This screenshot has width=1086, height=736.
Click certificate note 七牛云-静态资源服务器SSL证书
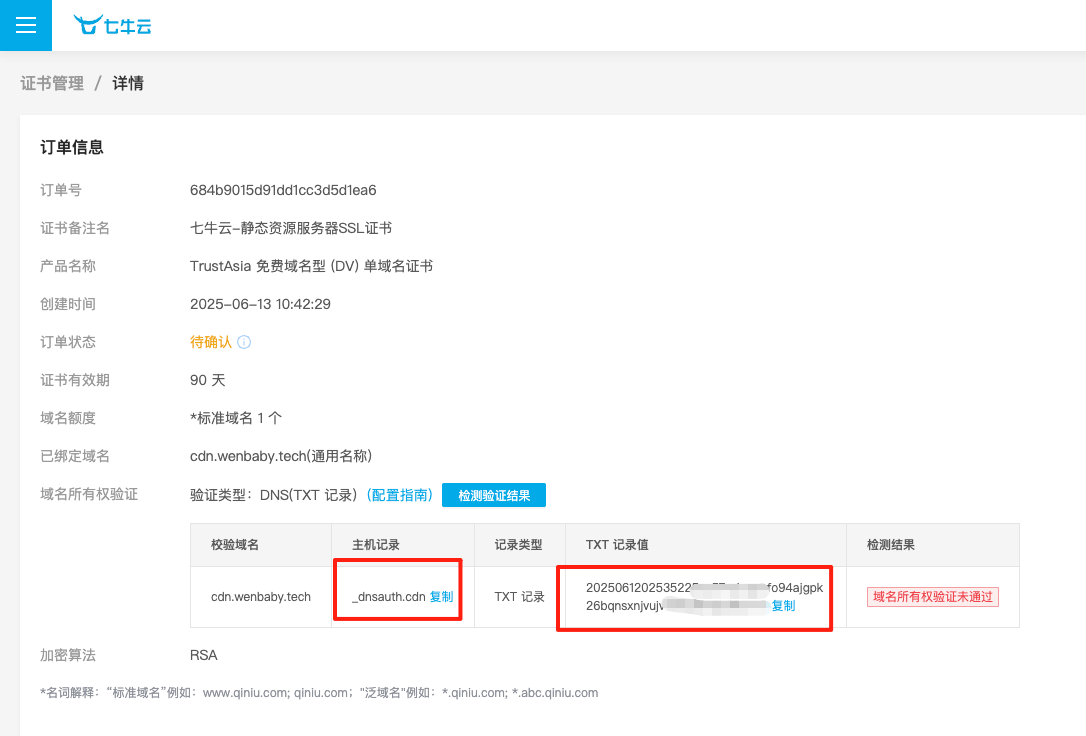(291, 228)
